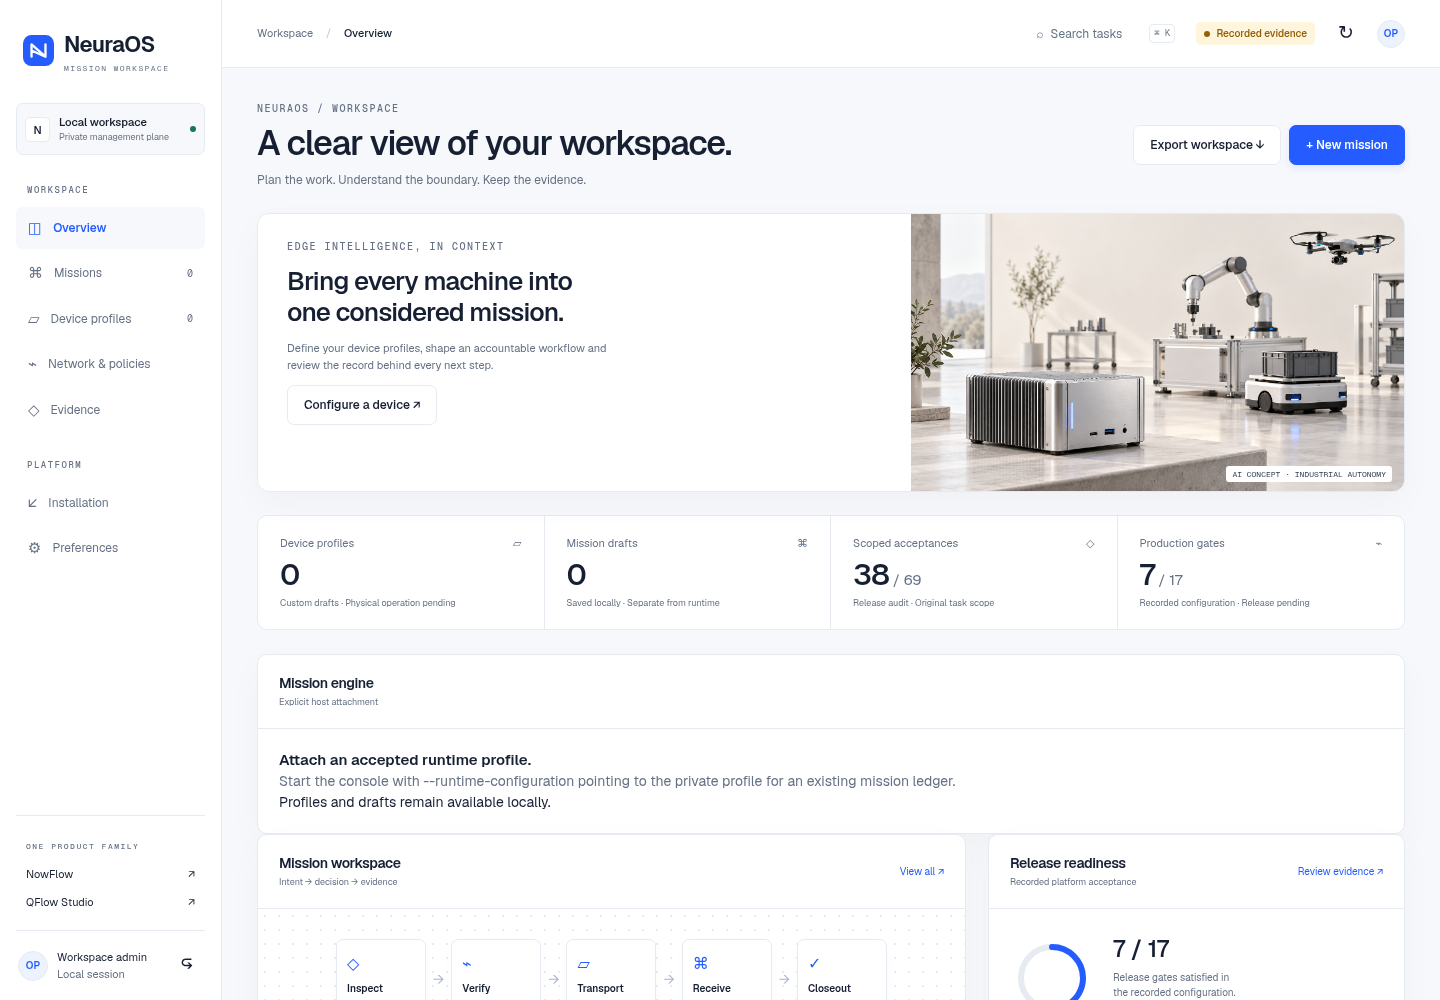This screenshot has width=1440, height=1000.
Task: Go to Missions in sidebar
Action: (x=110, y=273)
